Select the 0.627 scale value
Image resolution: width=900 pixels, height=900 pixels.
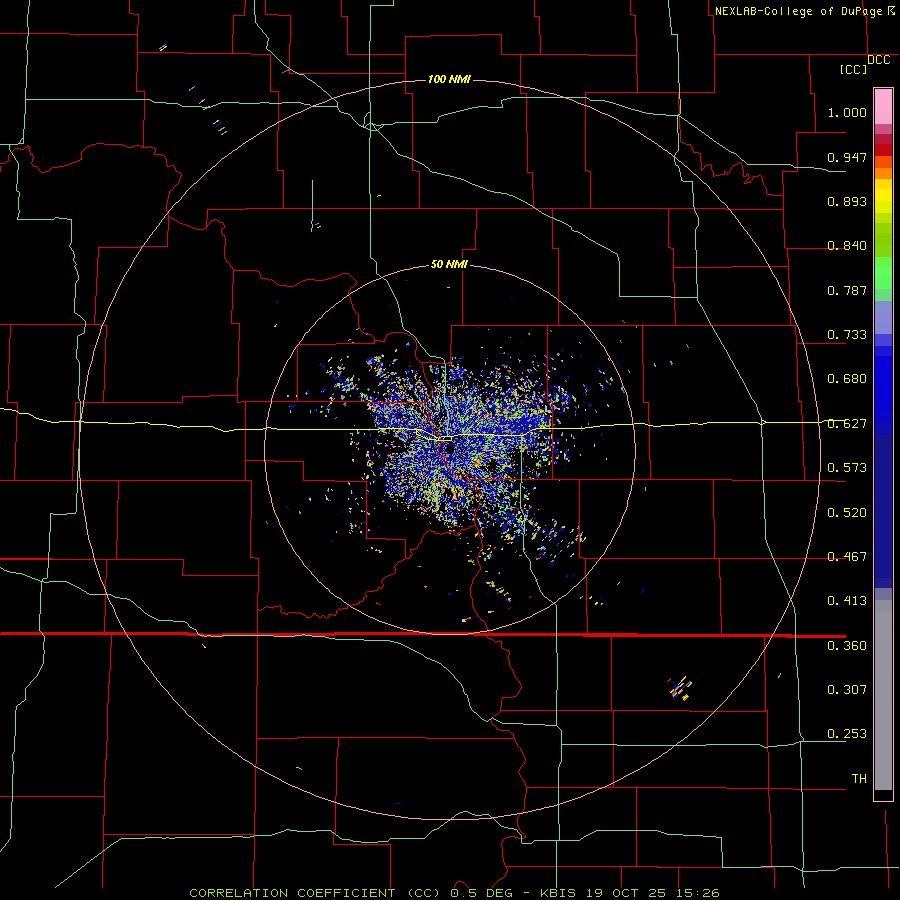pos(847,424)
